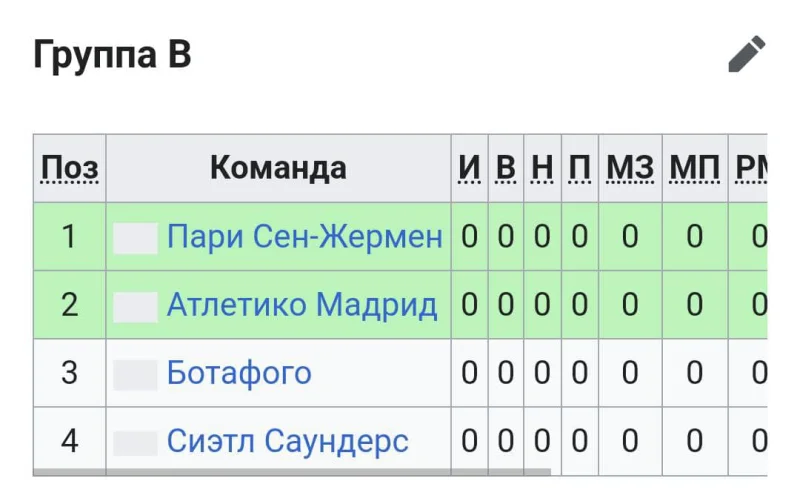Click the edit pencil icon
The height and width of the screenshot is (504, 800).
coord(746,54)
